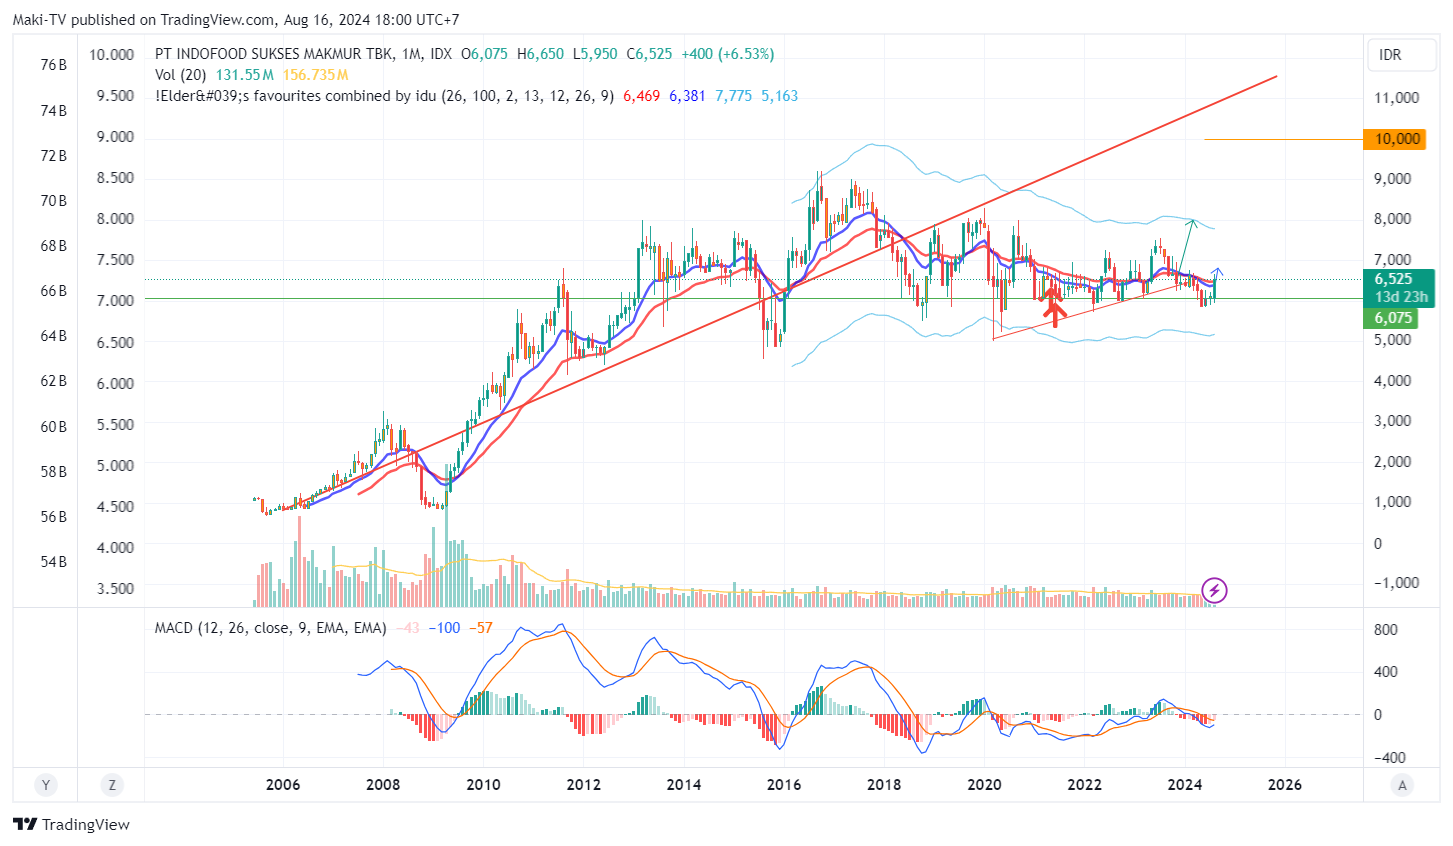
Task: Click the +400 (+6.53%) change value
Action: pyautogui.click(x=727, y=54)
